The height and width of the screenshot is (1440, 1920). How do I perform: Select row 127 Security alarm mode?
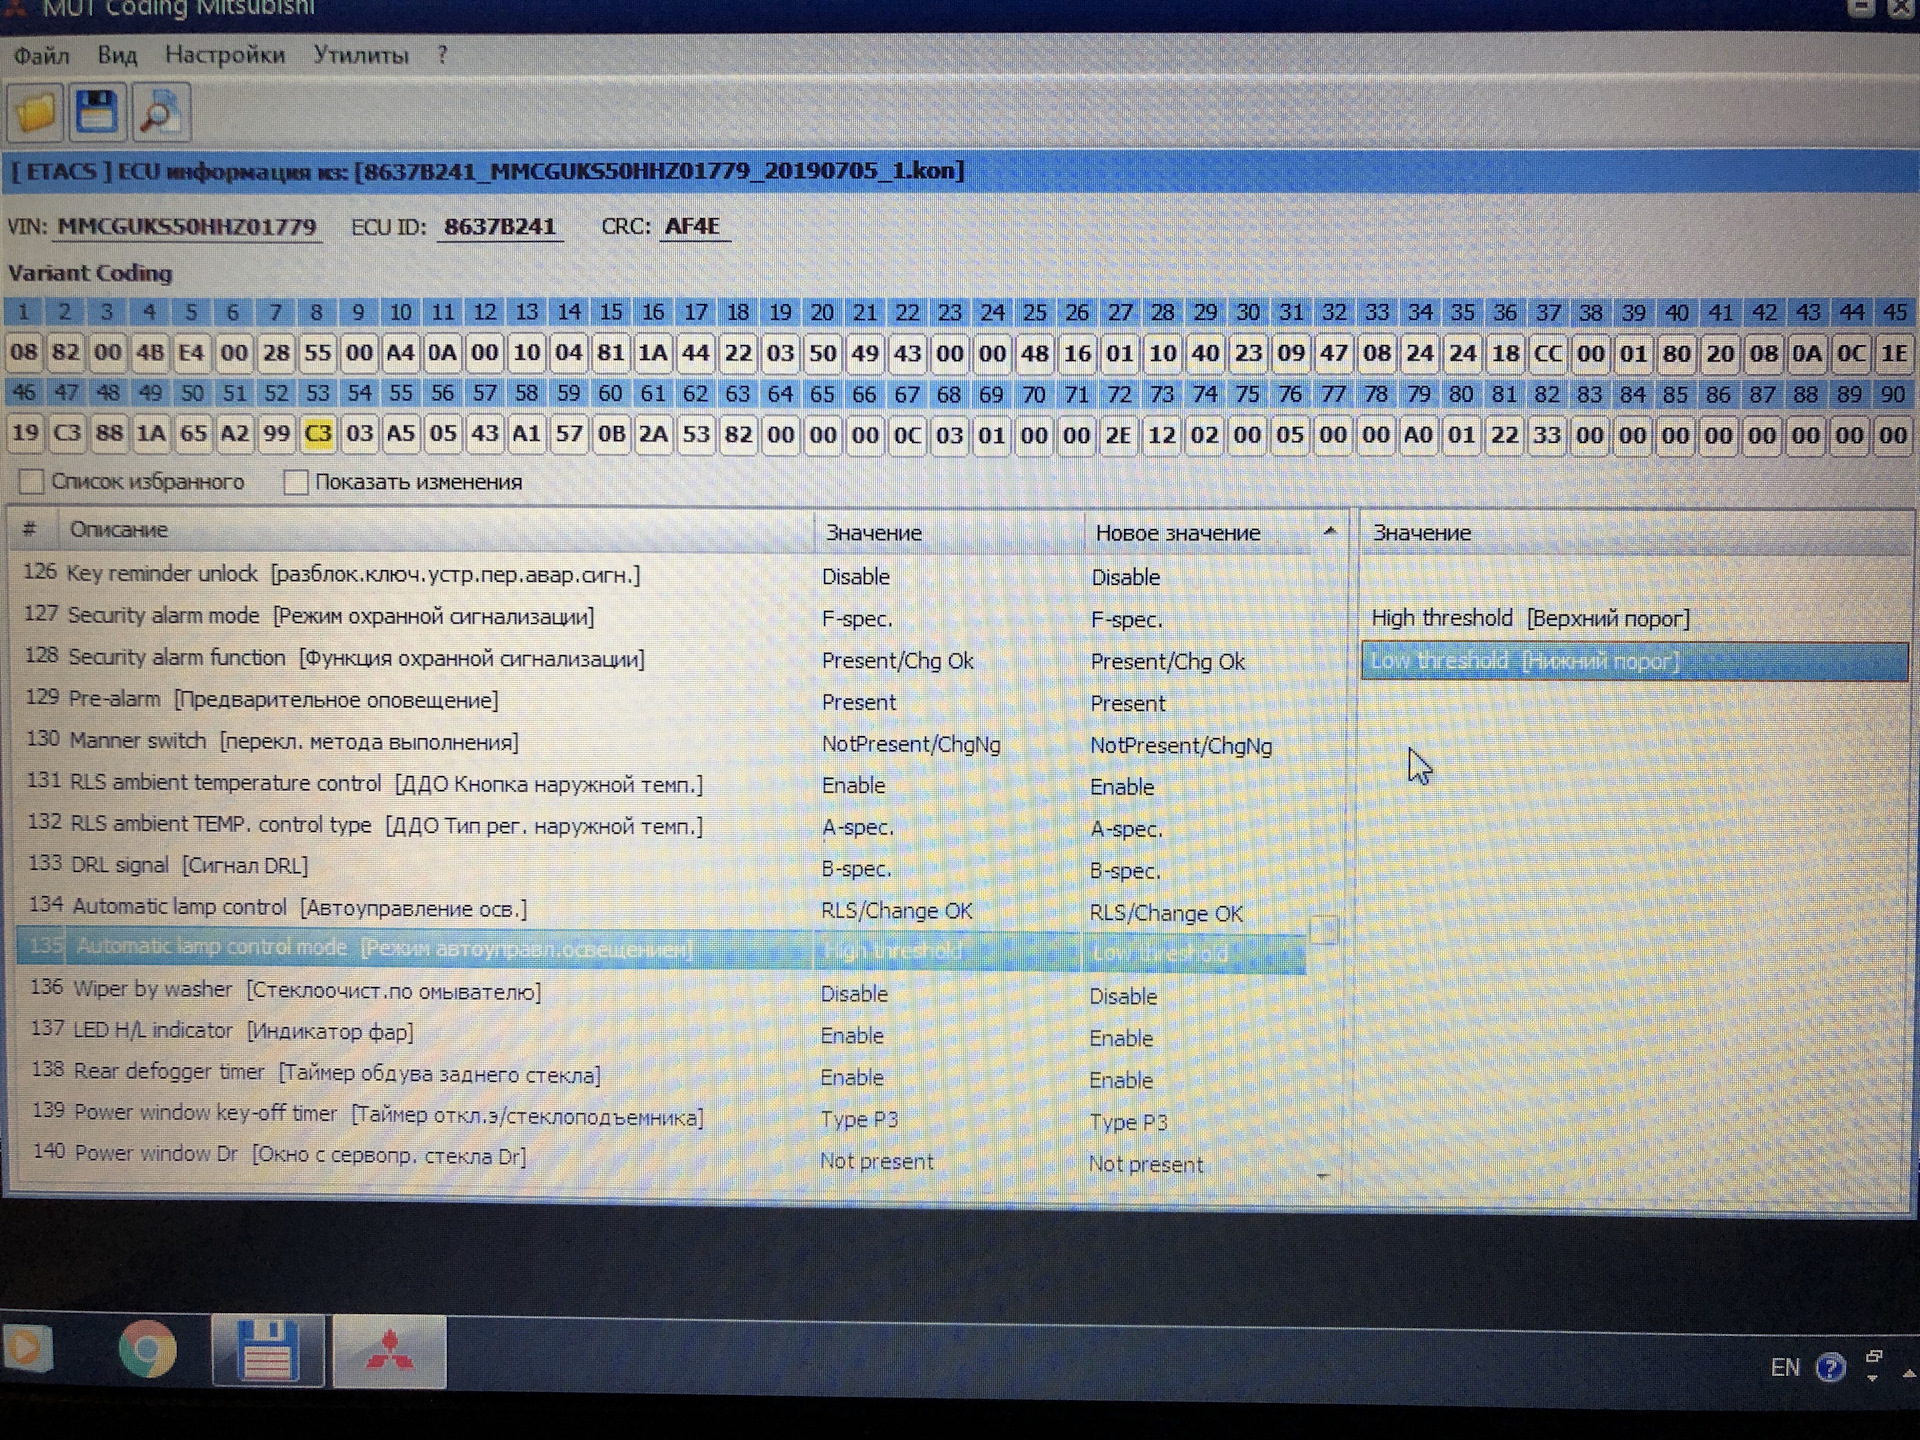(x=660, y=617)
